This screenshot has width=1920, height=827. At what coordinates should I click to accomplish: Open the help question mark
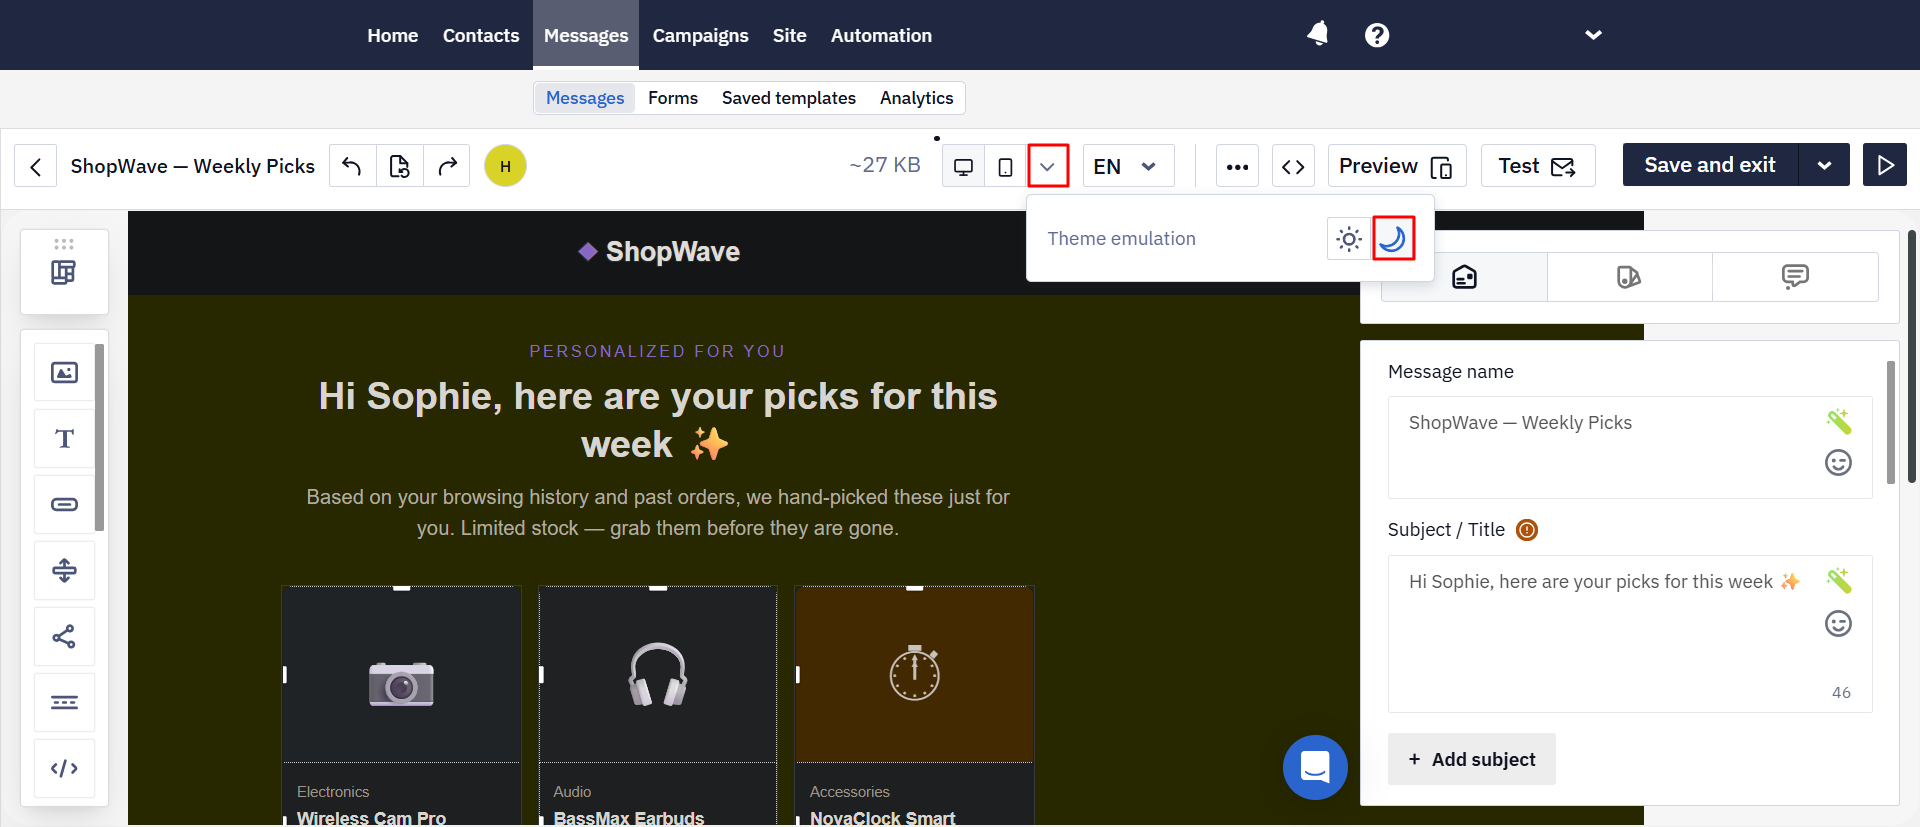(x=1377, y=35)
